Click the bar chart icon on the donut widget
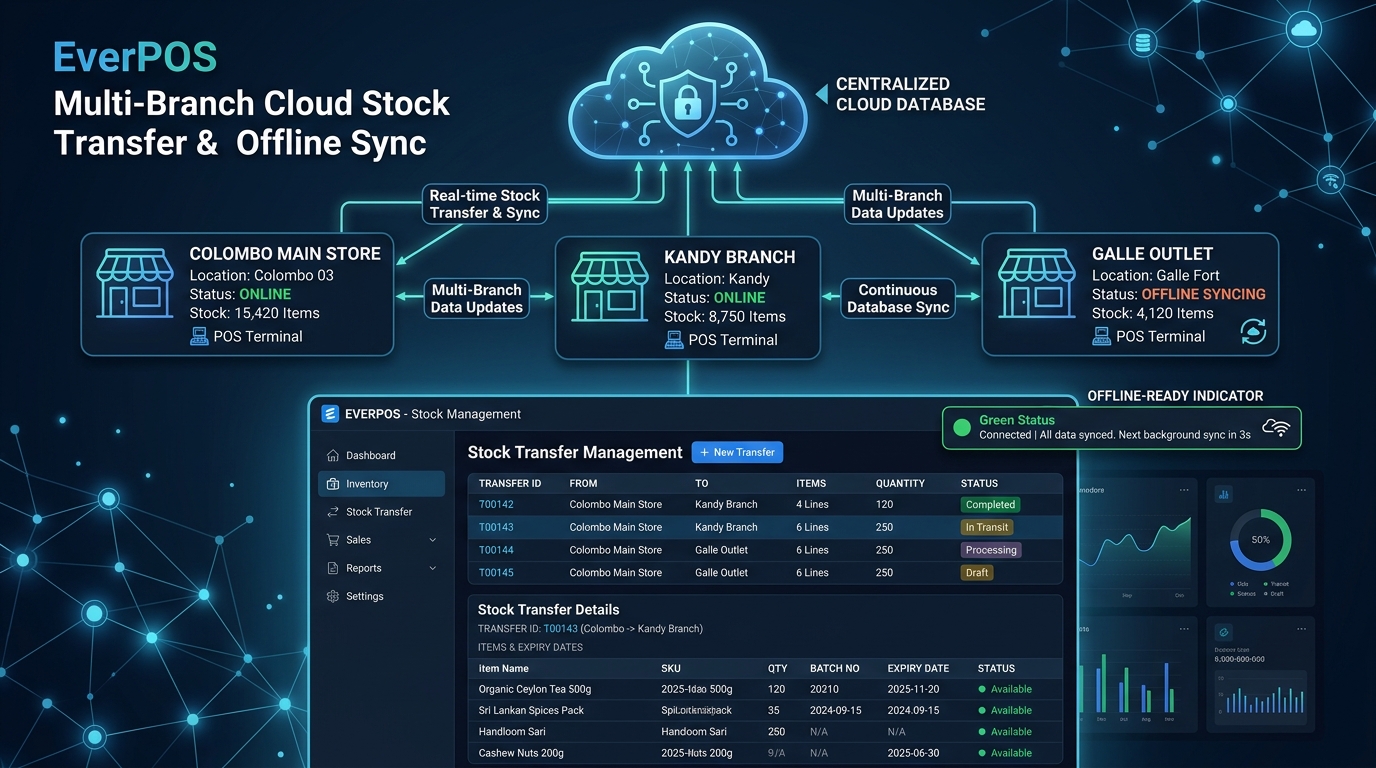Viewport: 1376px width, 768px height. tap(1224, 494)
